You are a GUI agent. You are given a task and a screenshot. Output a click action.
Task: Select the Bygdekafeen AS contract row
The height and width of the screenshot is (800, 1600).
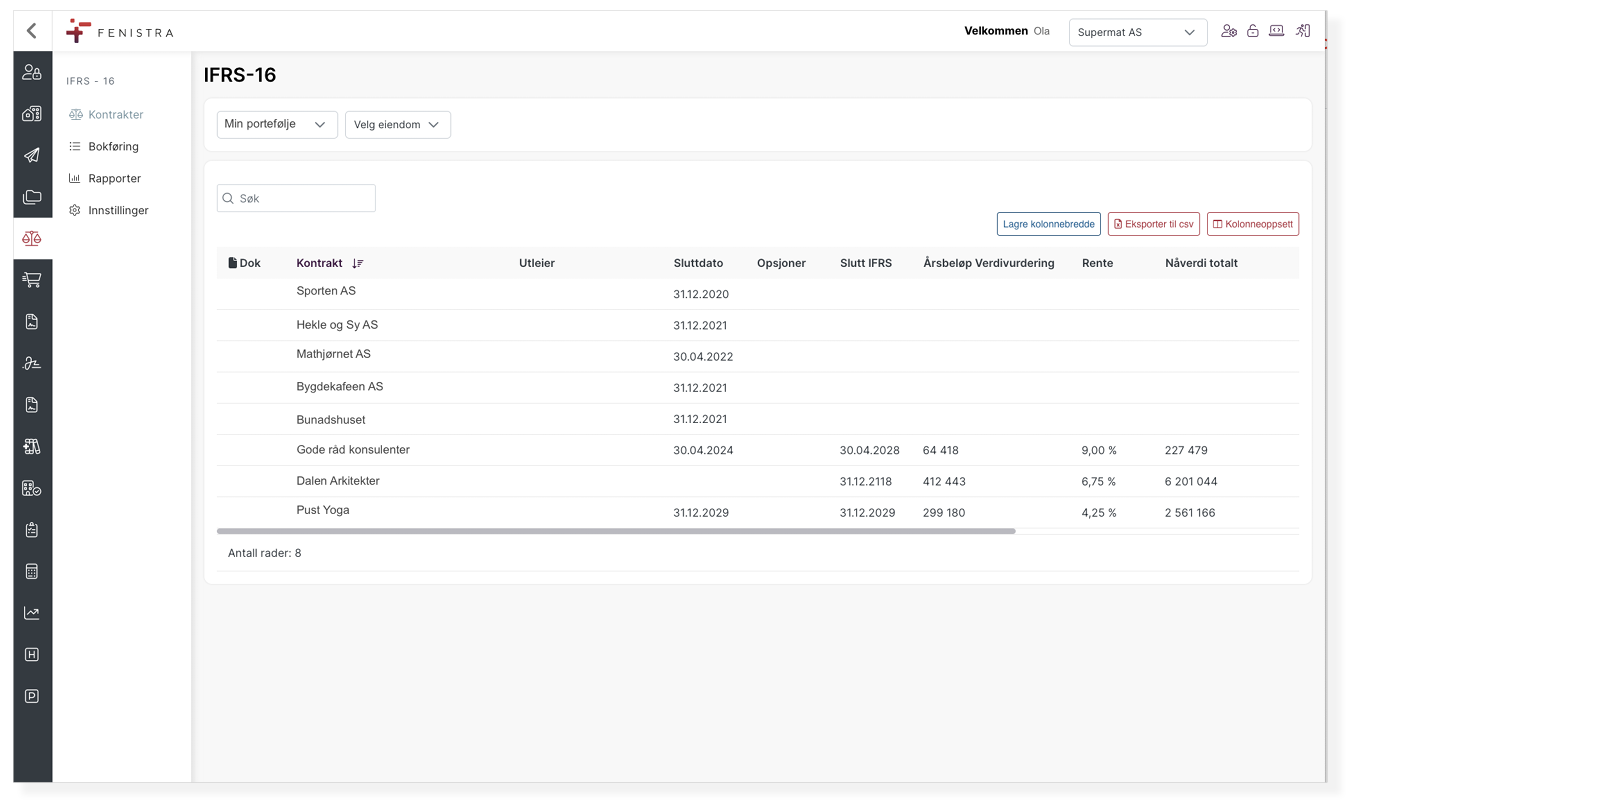[x=758, y=387]
